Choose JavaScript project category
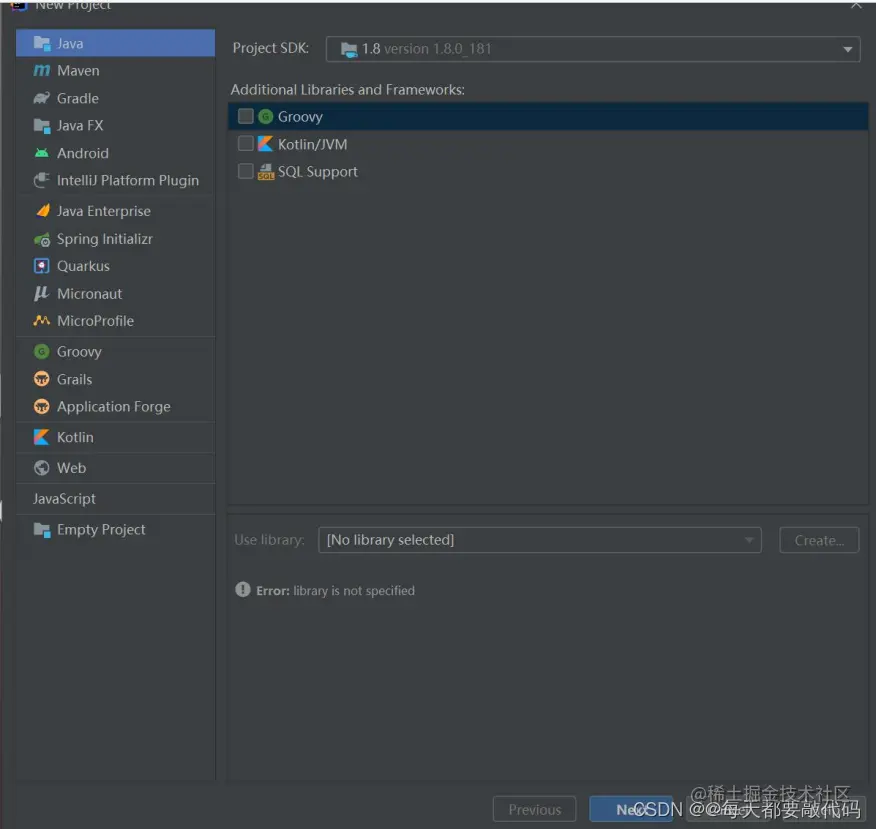 pos(116,499)
